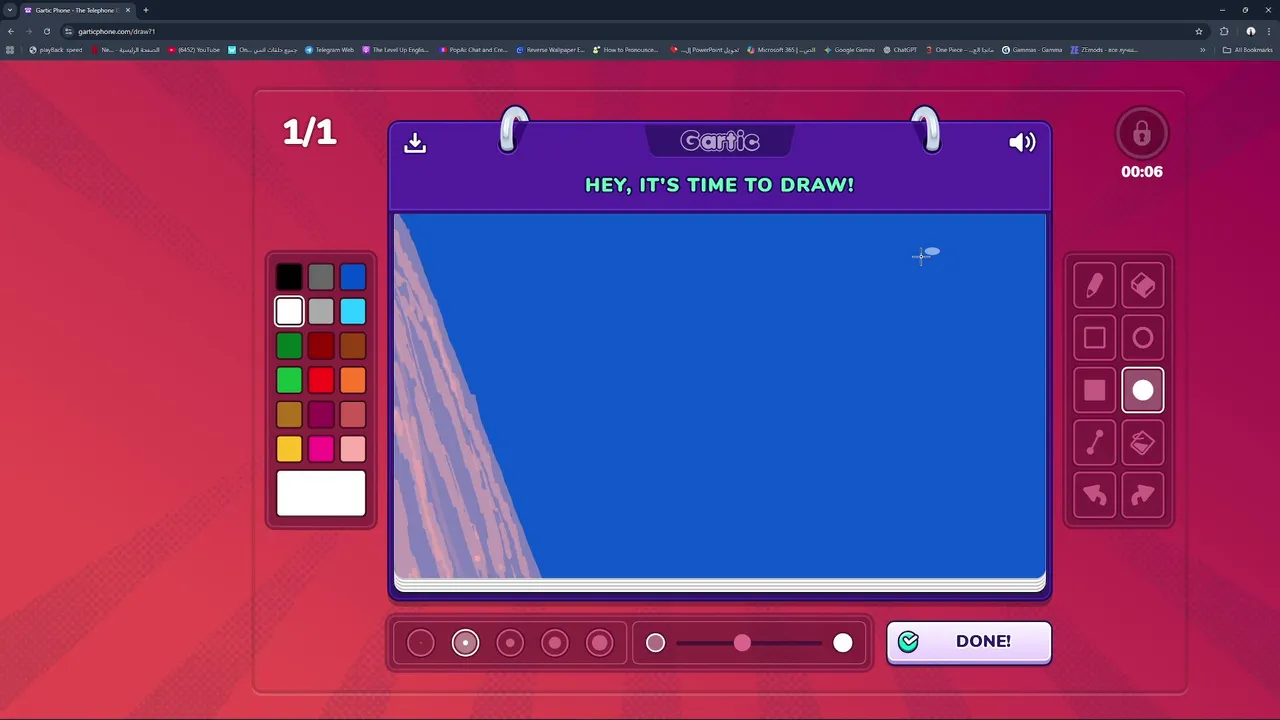The image size is (1280, 720).
Task: Select the fourth brush size
Action: coord(555,643)
